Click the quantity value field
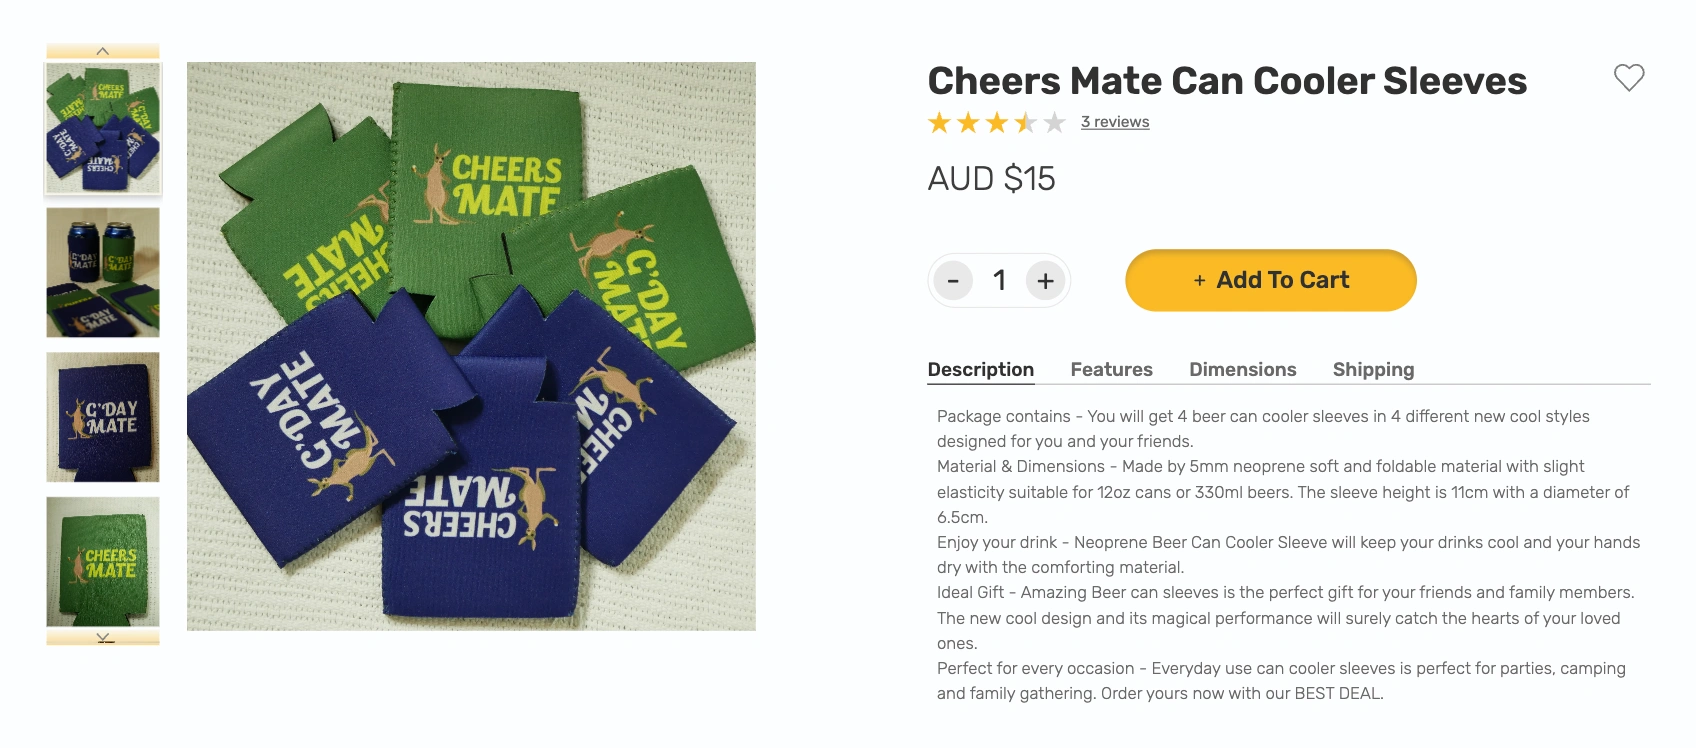This screenshot has height=748, width=1696. (999, 281)
